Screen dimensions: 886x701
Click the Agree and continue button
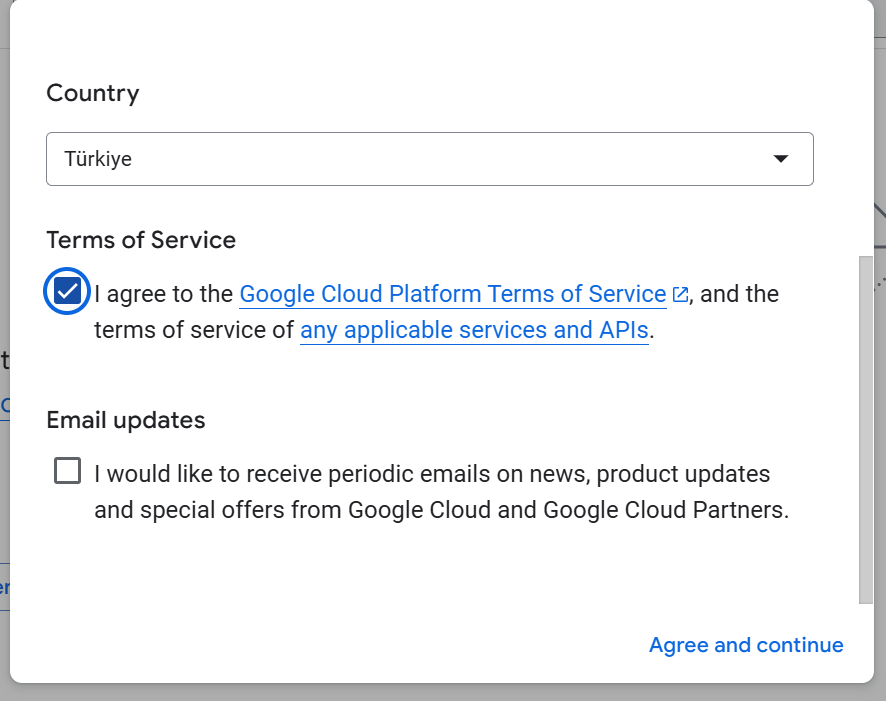pyautogui.click(x=745, y=645)
